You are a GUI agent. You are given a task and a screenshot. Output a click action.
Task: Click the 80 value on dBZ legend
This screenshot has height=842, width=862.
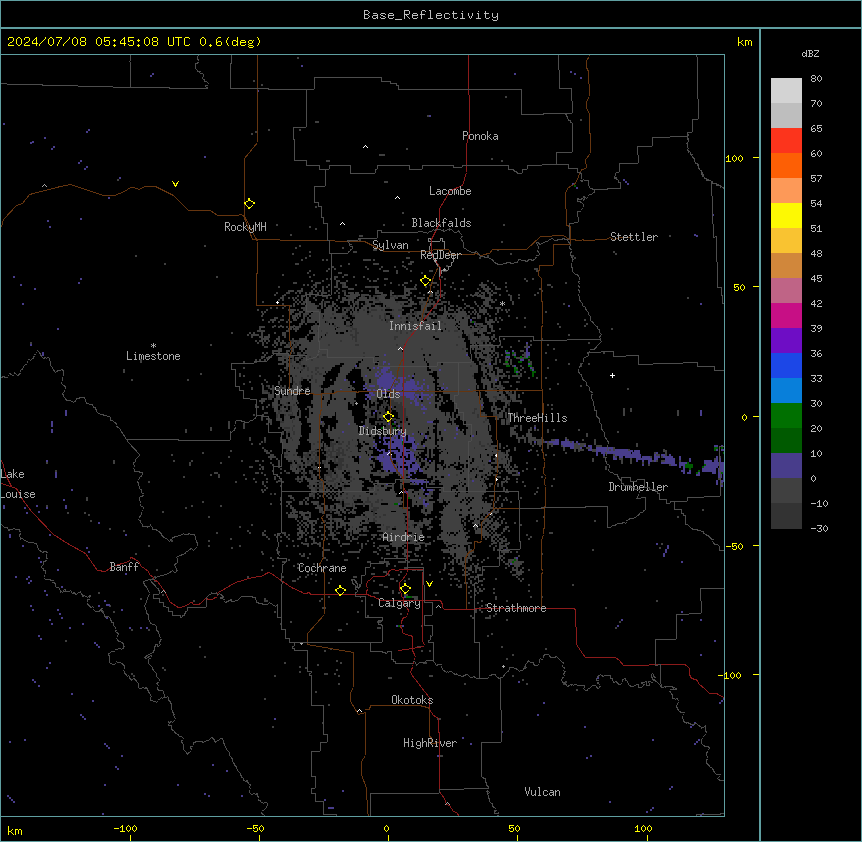pyautogui.click(x=816, y=78)
